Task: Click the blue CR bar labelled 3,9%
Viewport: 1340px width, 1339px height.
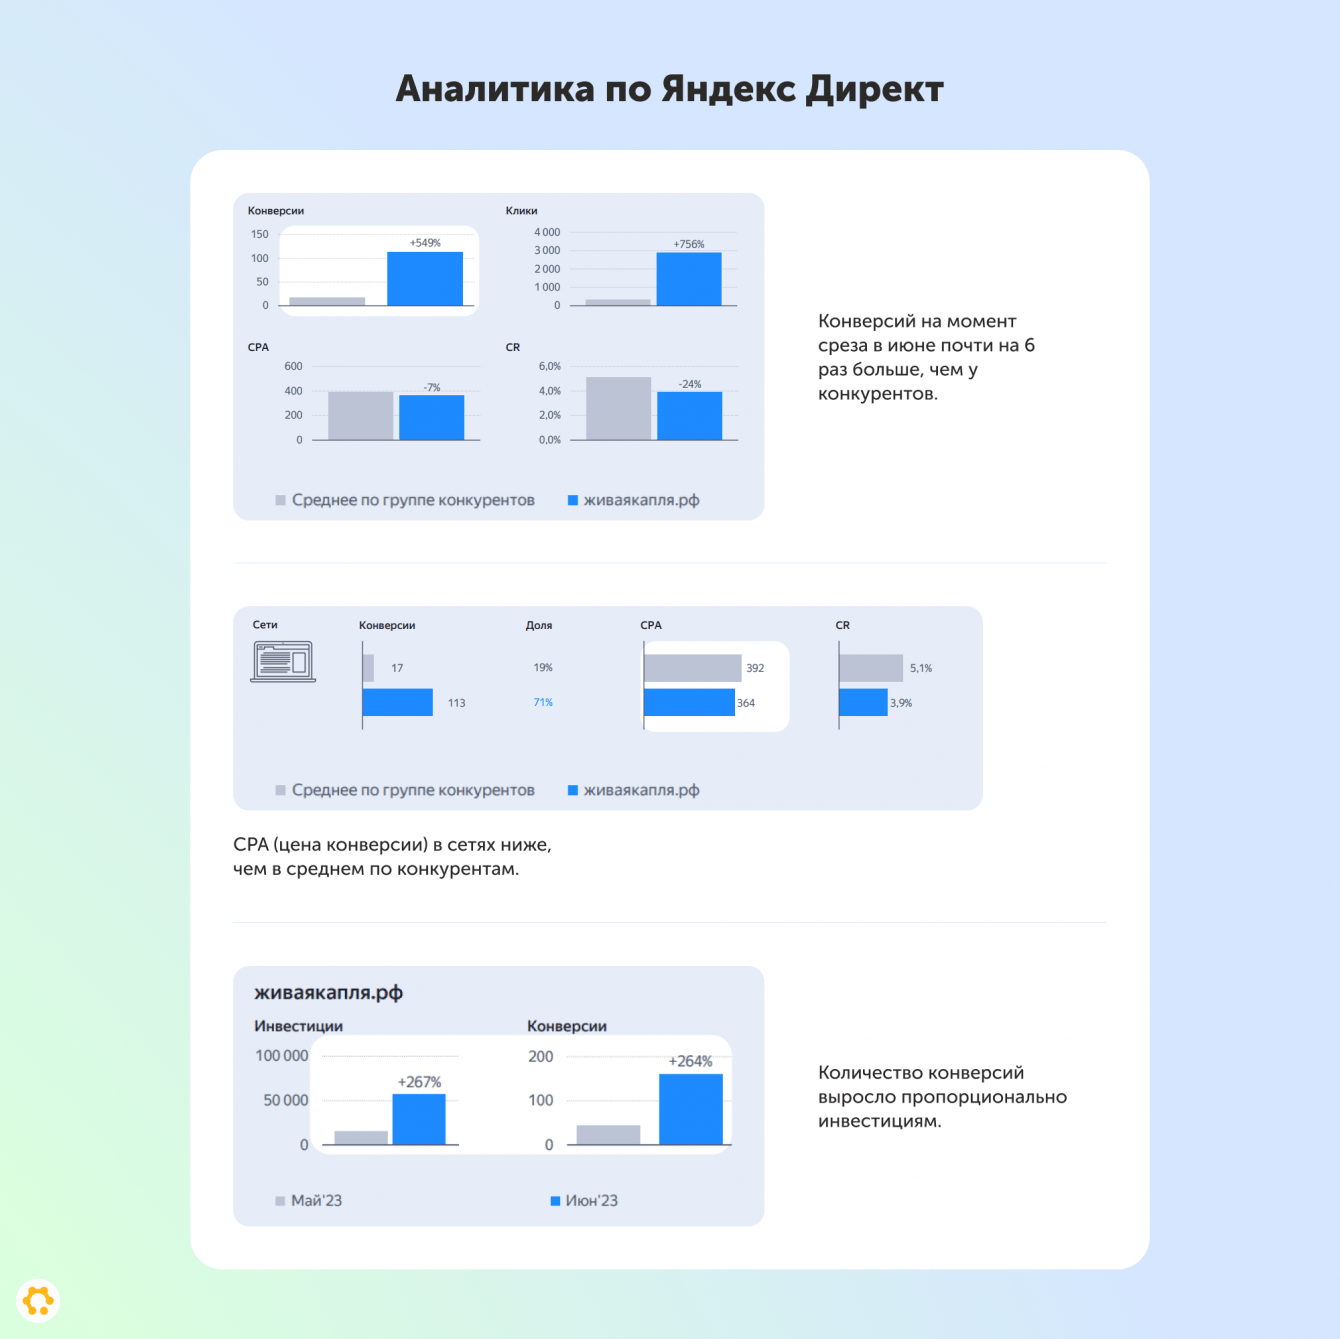Action: (864, 702)
